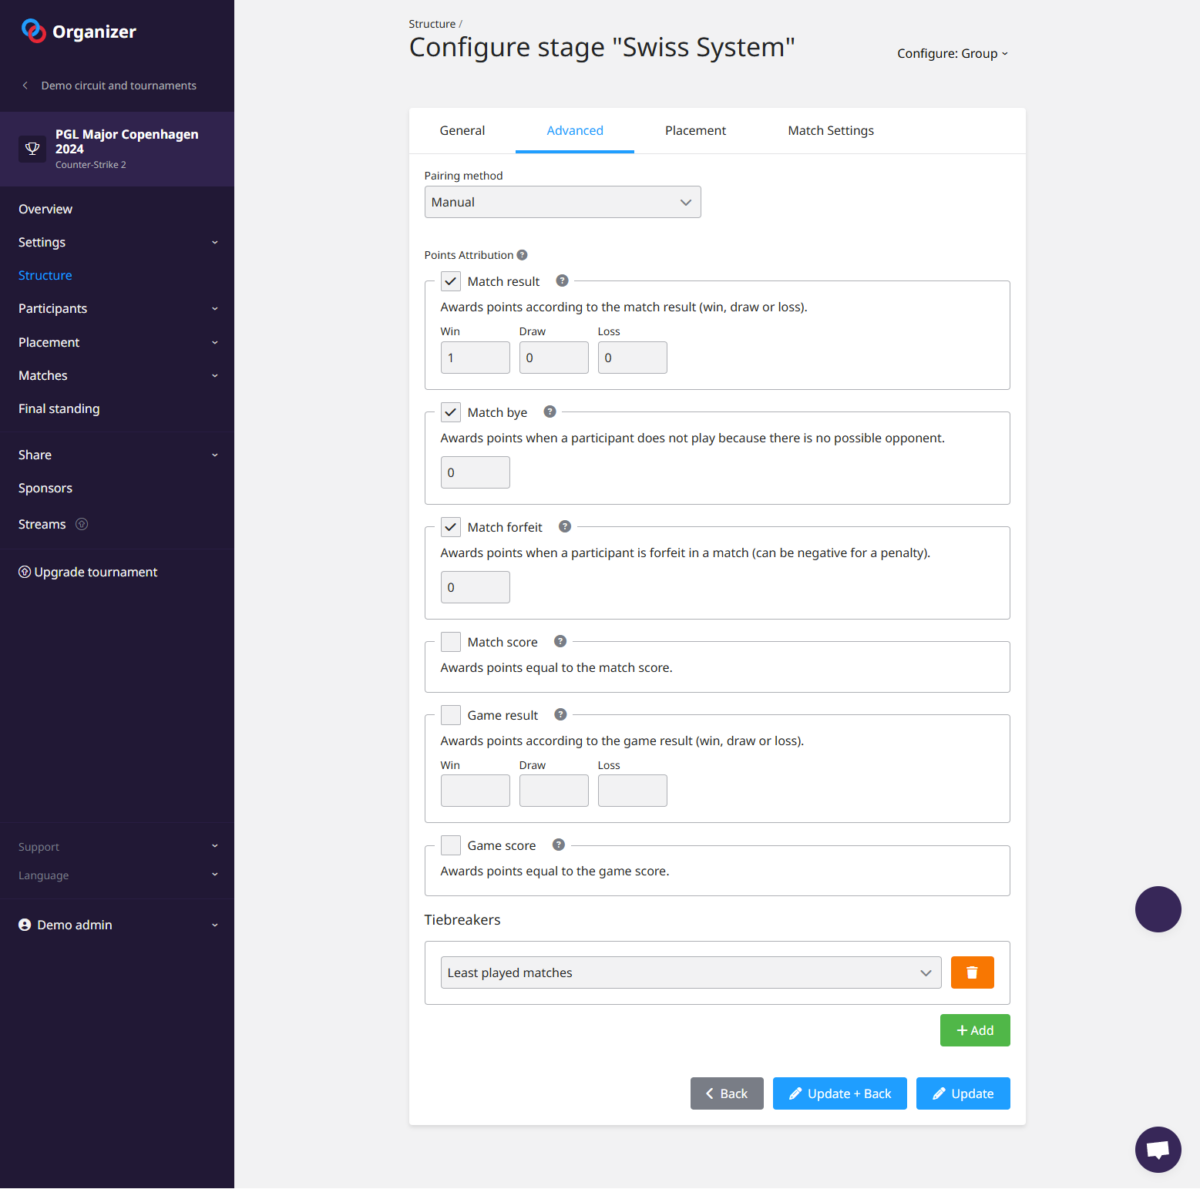Switch to the General tab

click(462, 130)
